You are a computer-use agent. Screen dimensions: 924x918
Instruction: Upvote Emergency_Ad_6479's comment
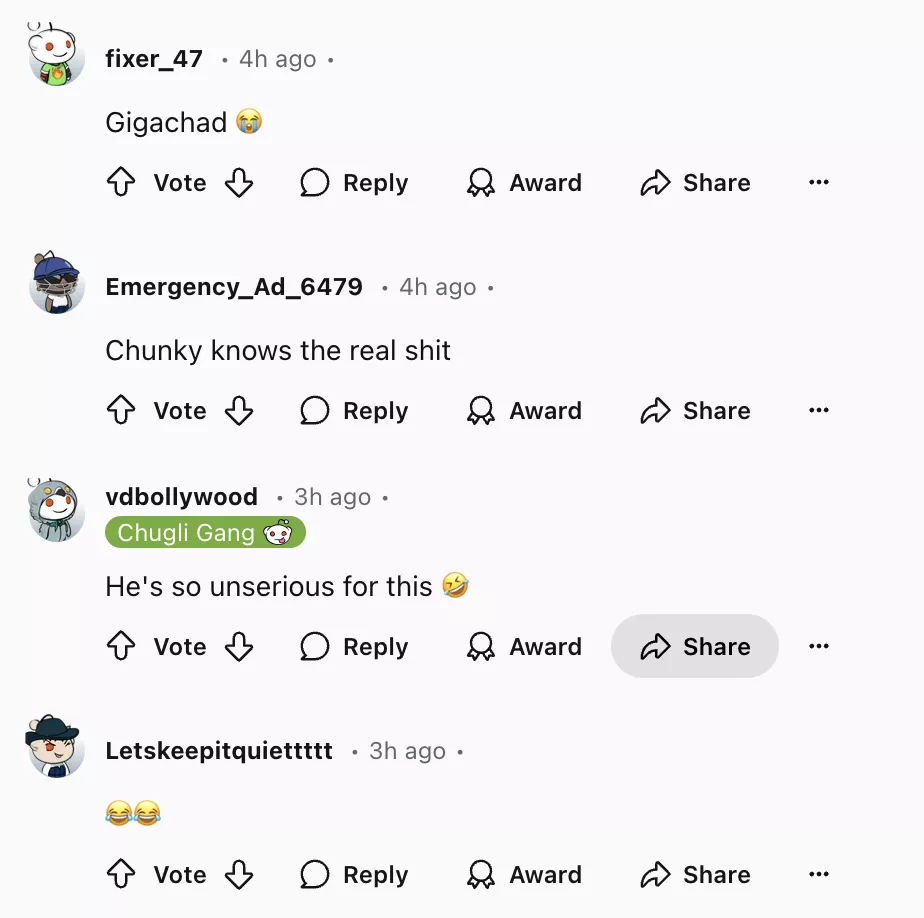pos(121,410)
